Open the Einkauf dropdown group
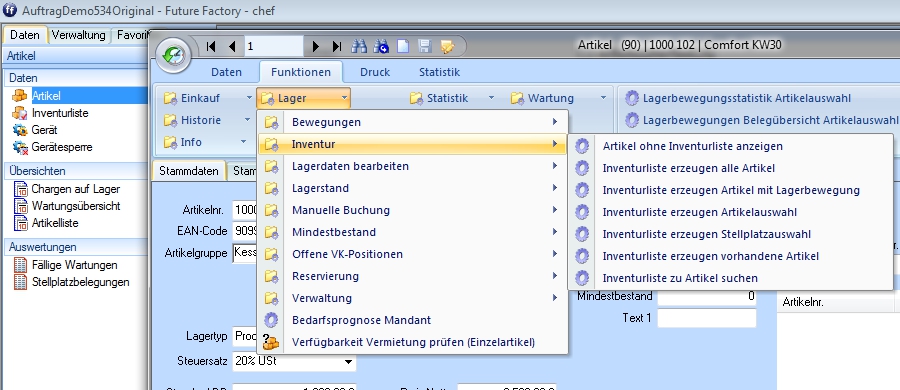This screenshot has height=390, width=900. point(208,98)
